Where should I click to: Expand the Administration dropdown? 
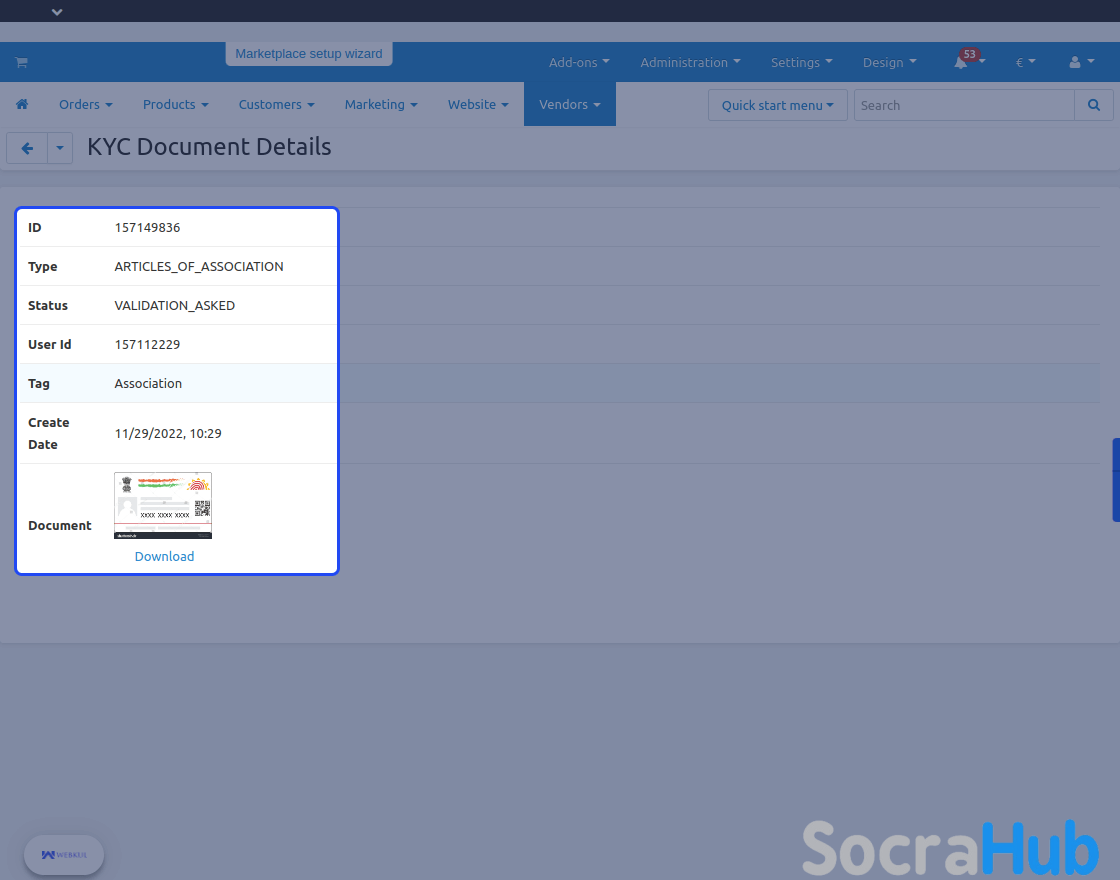690,62
